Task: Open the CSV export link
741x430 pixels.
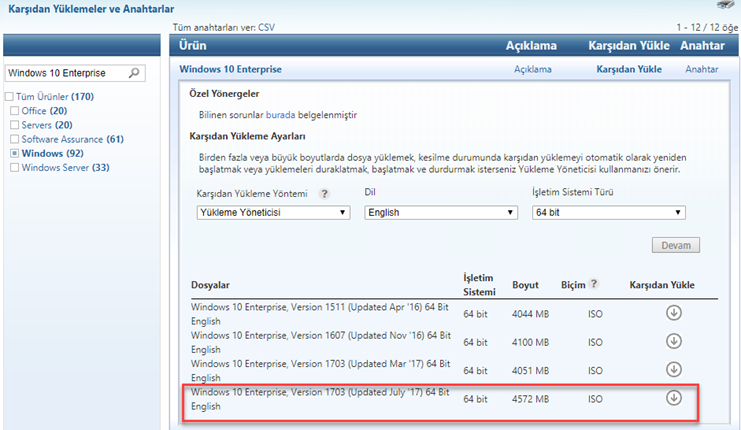Action: pyautogui.click(x=266, y=28)
